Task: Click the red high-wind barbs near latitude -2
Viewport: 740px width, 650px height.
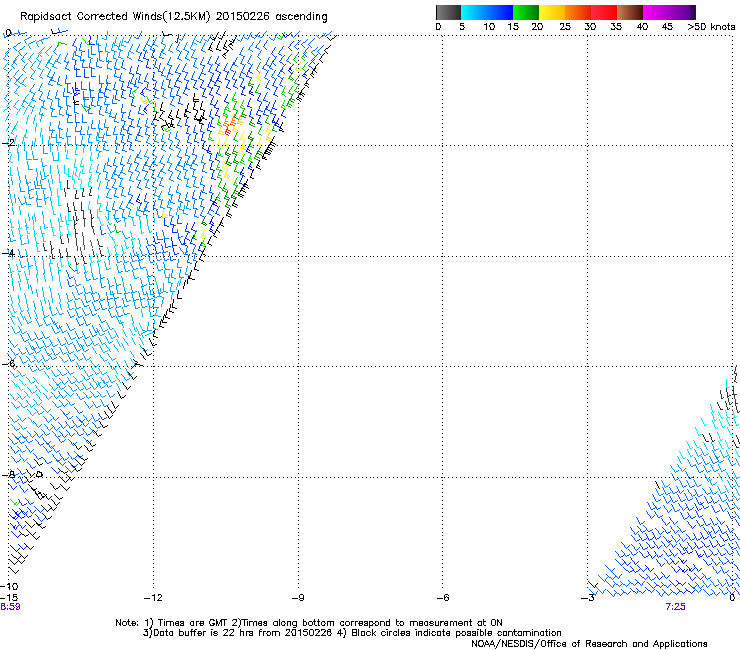Action: (x=228, y=128)
